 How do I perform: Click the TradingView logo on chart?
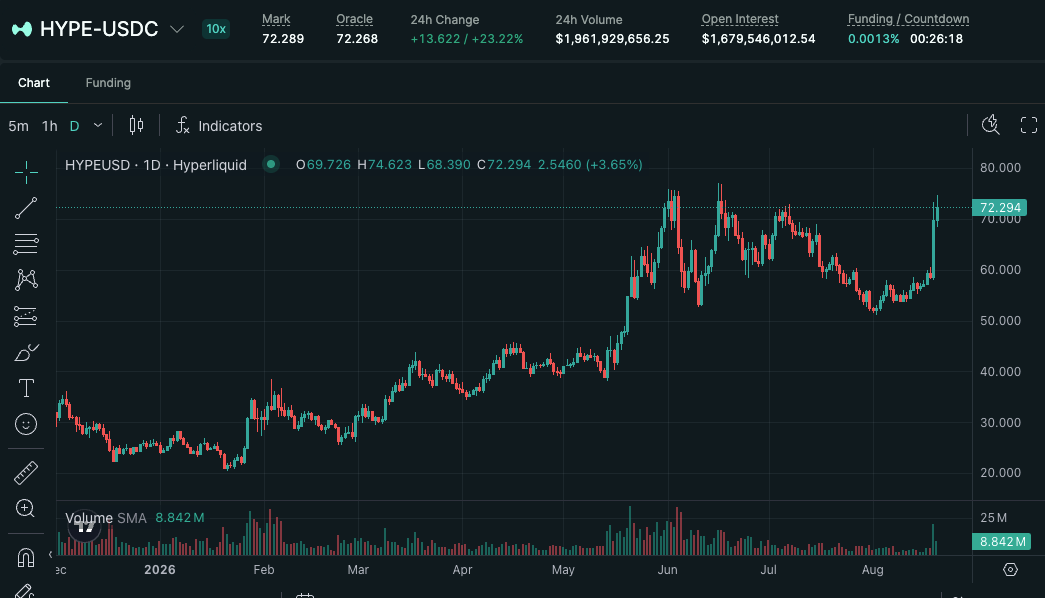(x=85, y=527)
